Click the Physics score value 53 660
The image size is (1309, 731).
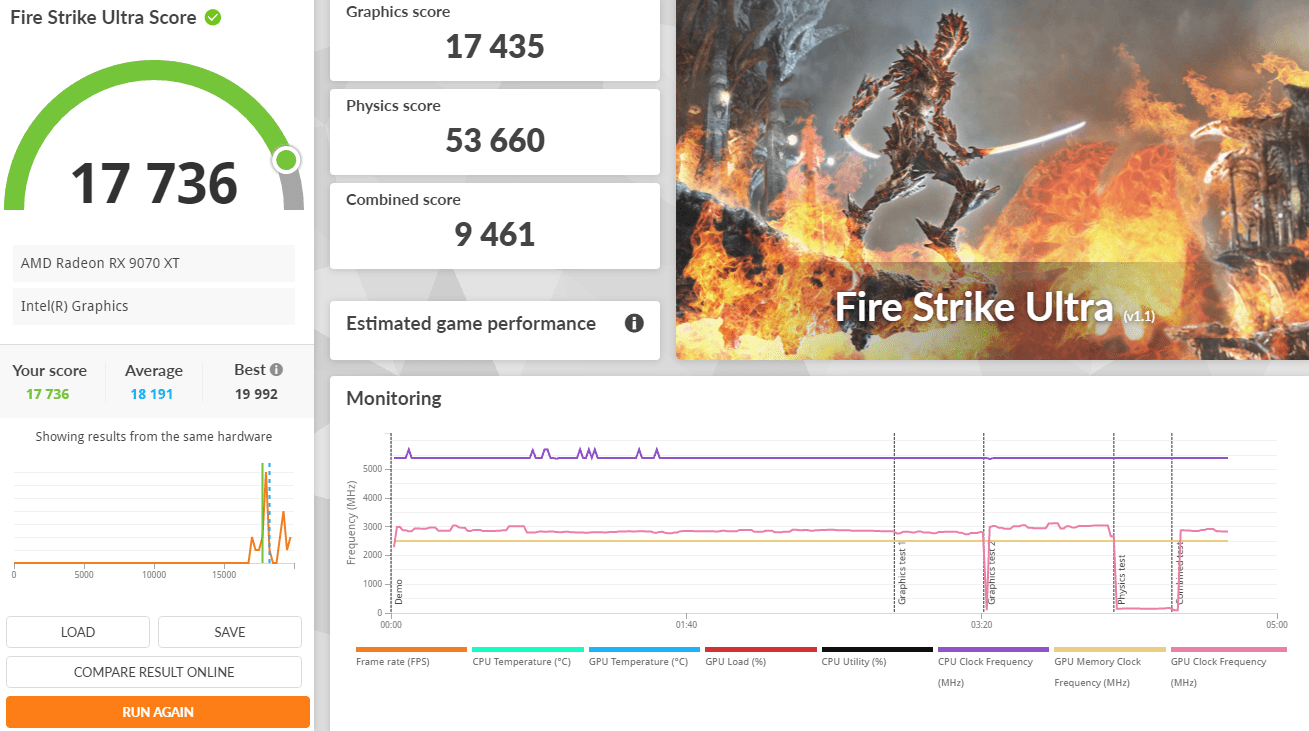click(495, 140)
